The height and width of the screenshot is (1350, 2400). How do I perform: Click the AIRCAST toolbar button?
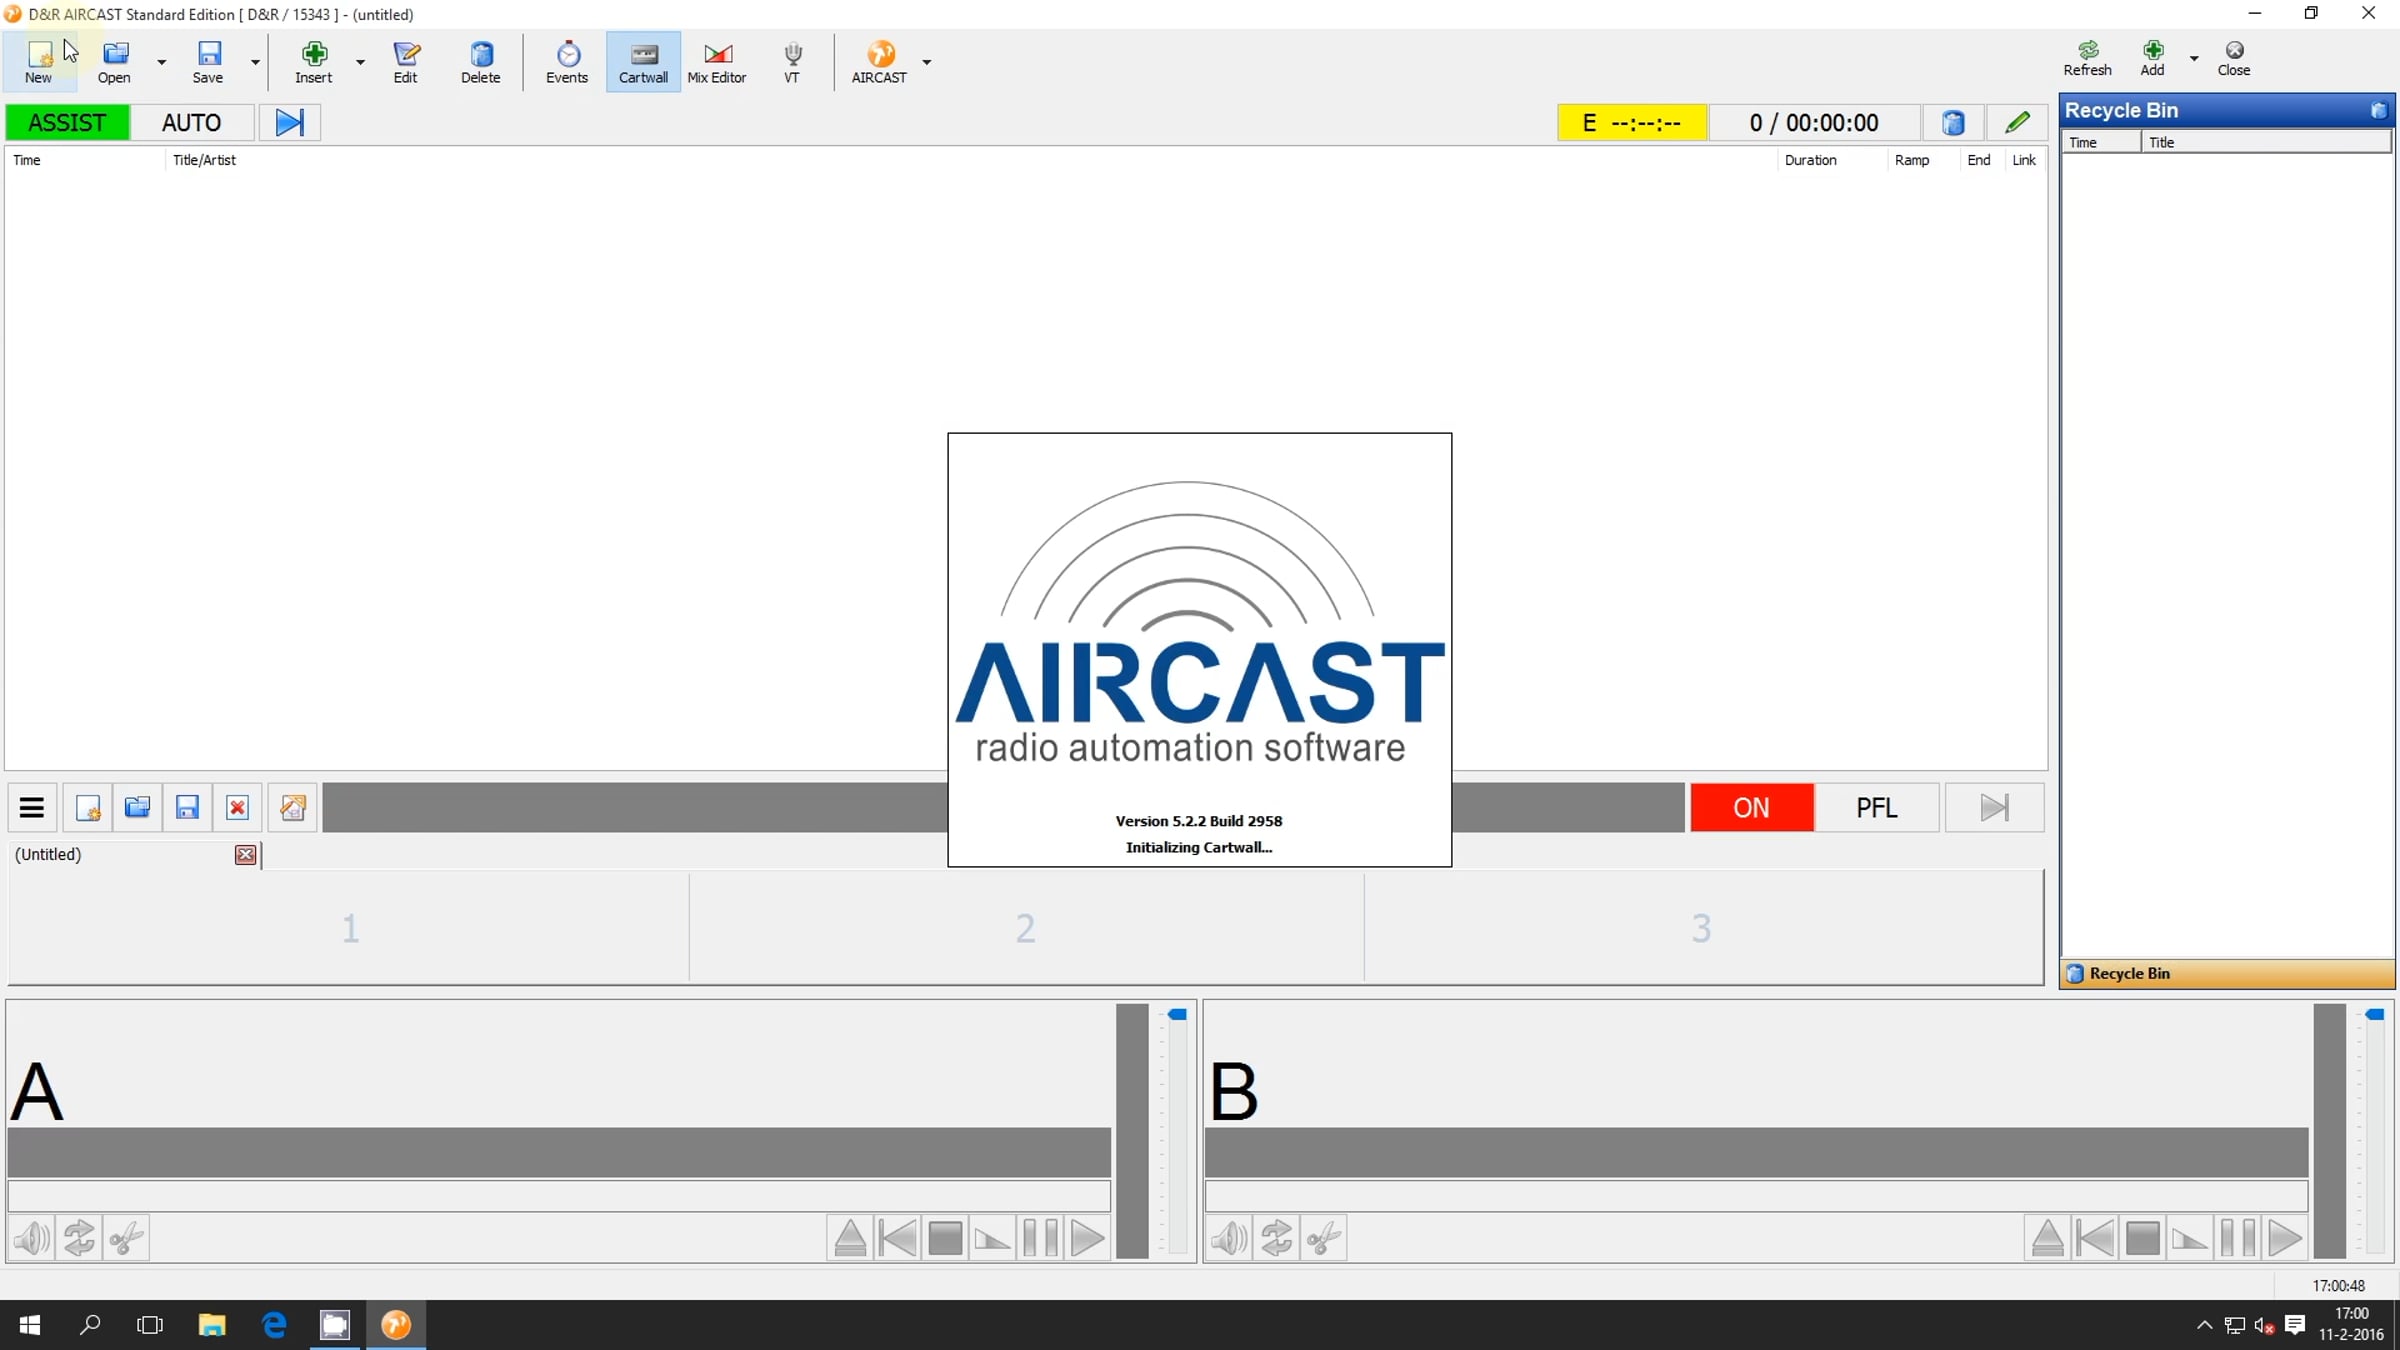click(880, 61)
